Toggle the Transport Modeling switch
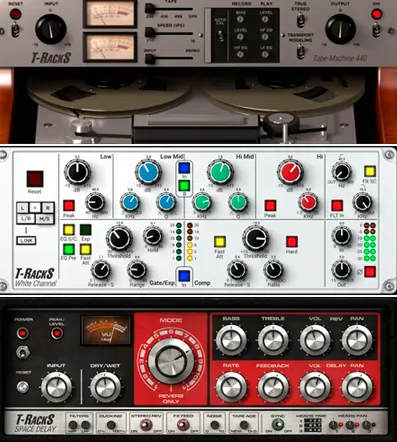Screen dimensions: 397x442 [301, 51]
